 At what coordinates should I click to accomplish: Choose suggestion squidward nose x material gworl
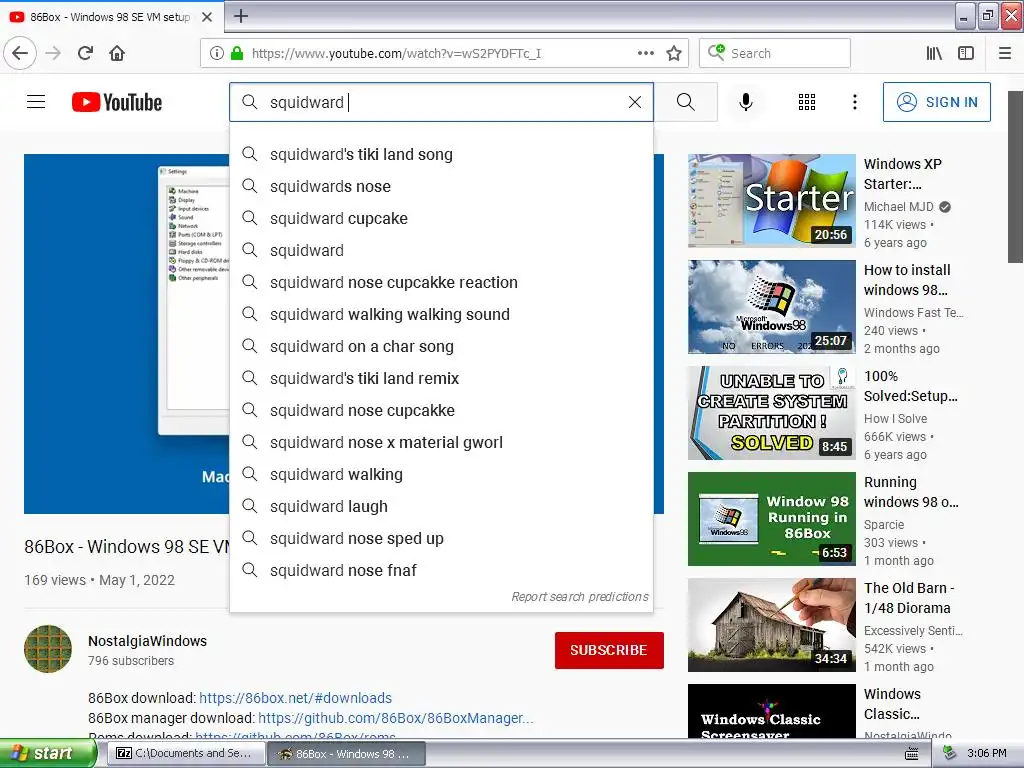click(x=441, y=442)
